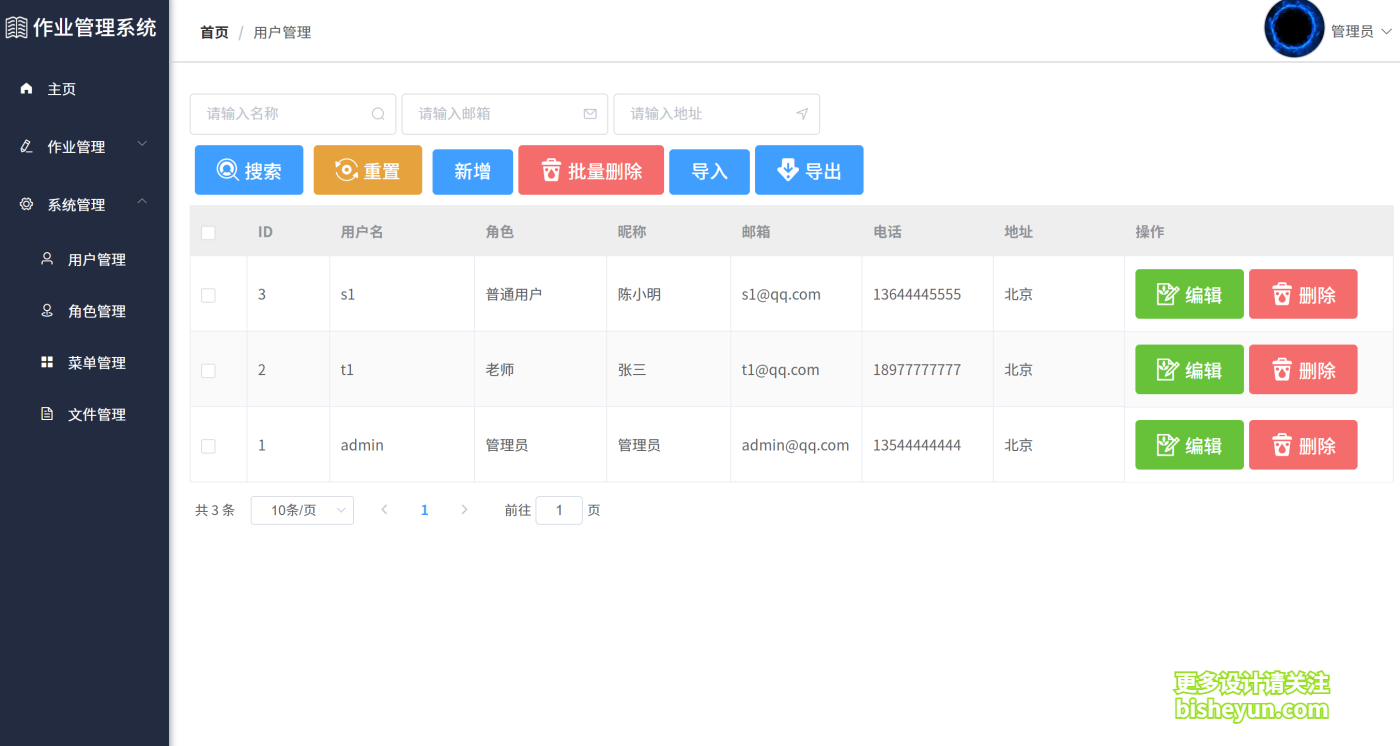Click the 电话 column header
This screenshot has width=1400, height=746.
tap(887, 231)
